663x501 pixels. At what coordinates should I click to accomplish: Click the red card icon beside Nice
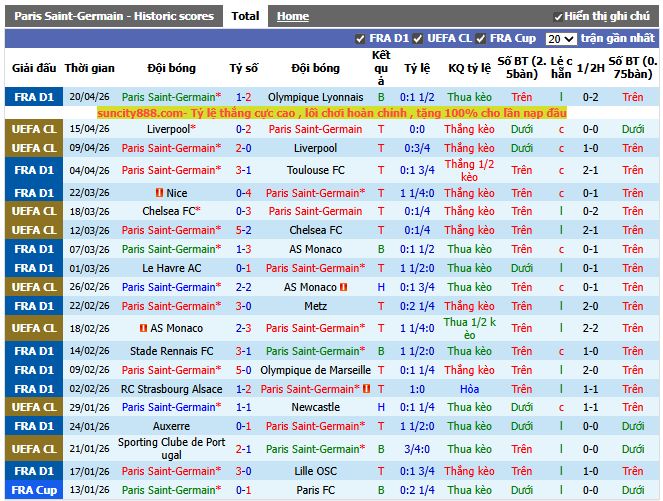coord(160,193)
